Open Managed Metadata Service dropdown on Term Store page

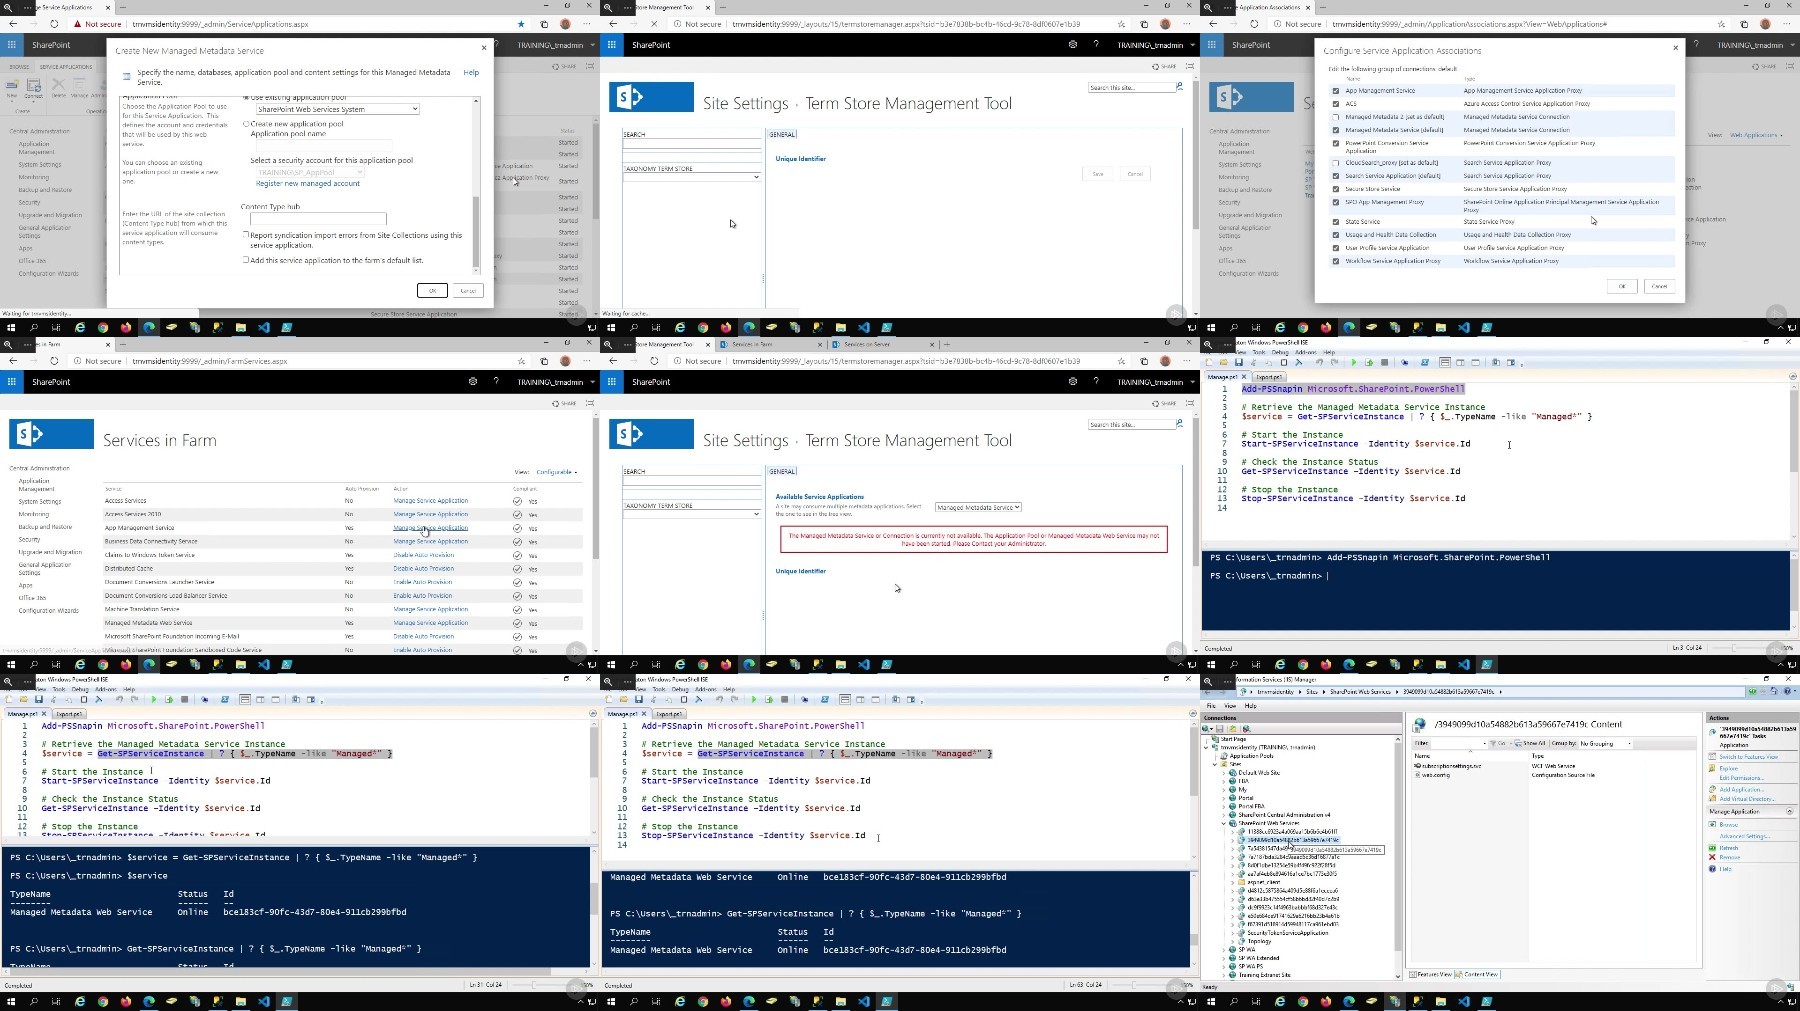coord(978,507)
